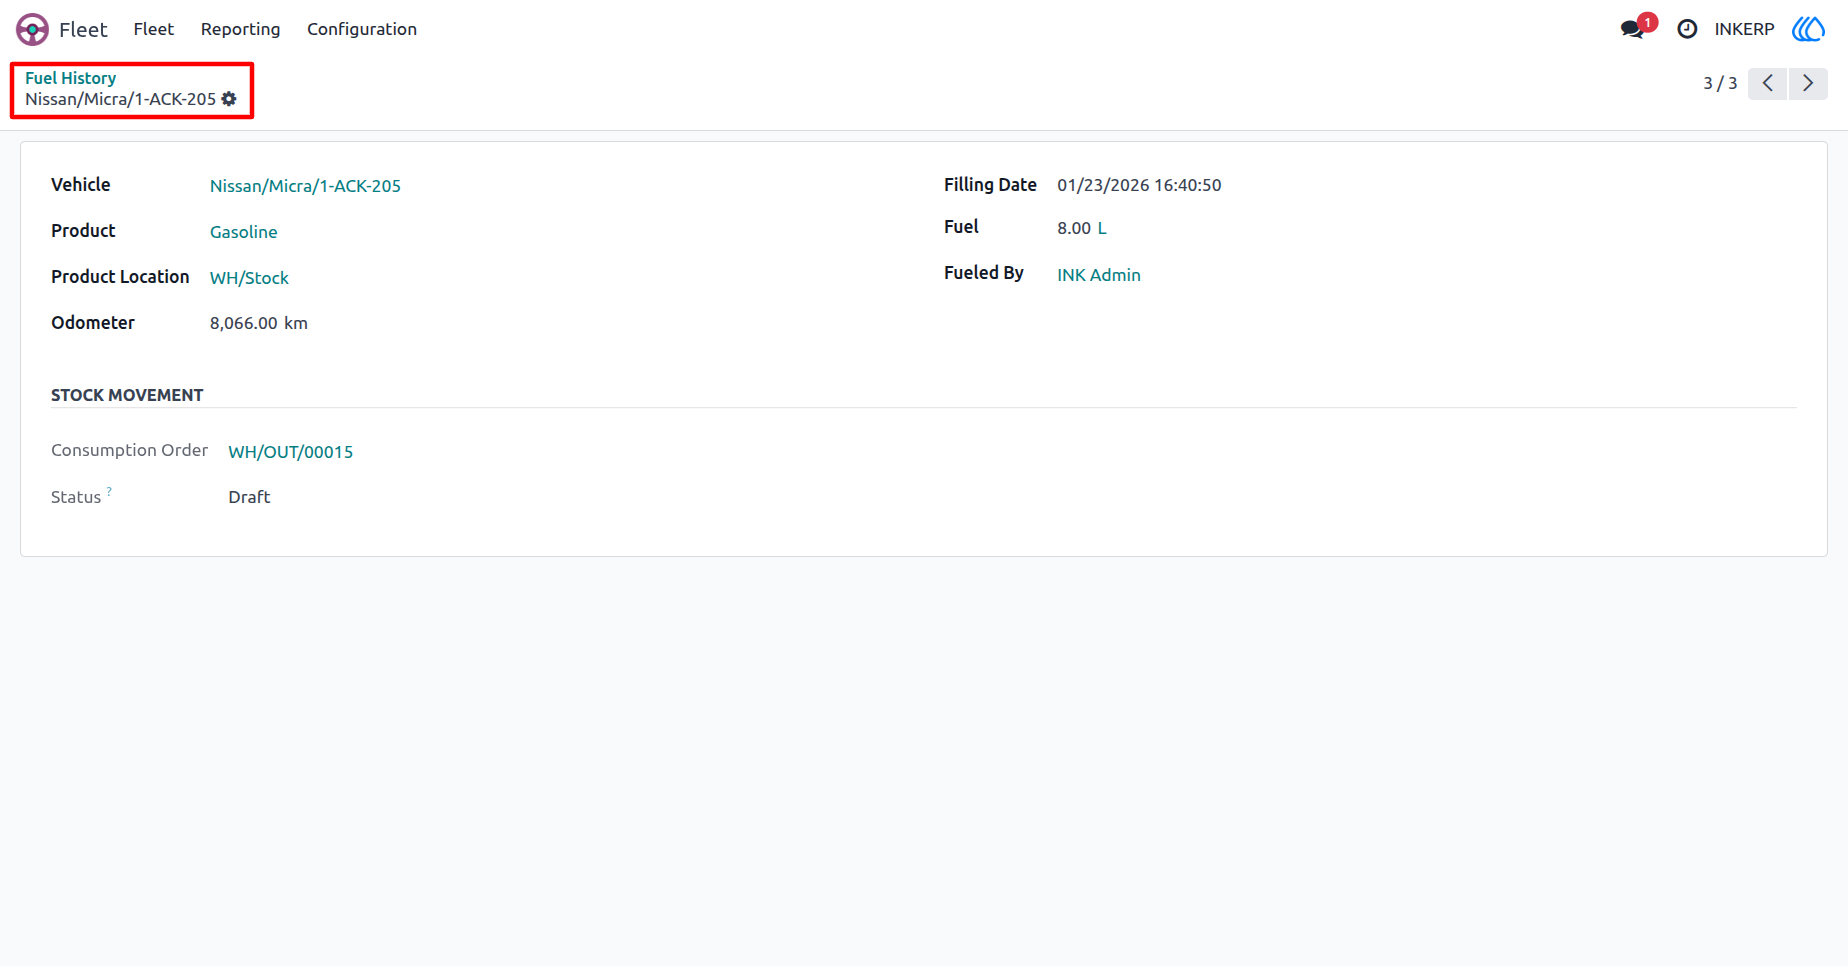
Task: Click the 3 / 3 pager counter
Action: click(1720, 83)
